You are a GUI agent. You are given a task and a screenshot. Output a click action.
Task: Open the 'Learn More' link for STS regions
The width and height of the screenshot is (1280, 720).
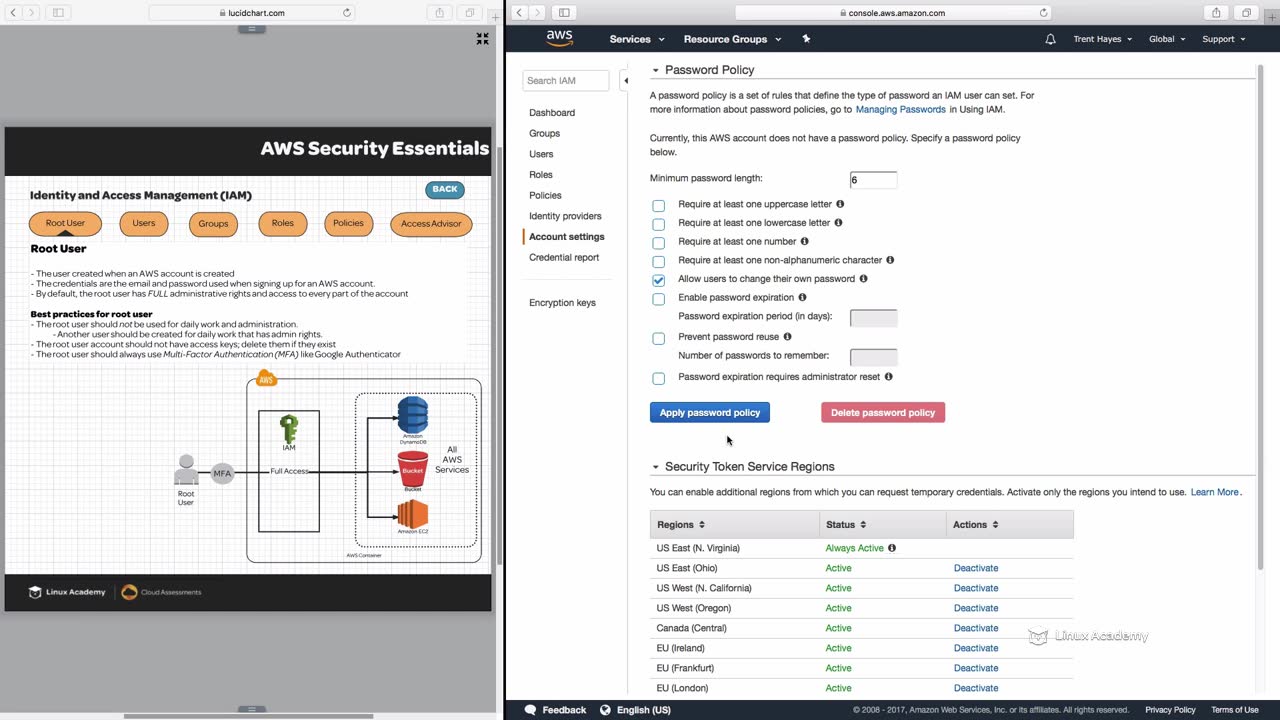(1215, 492)
